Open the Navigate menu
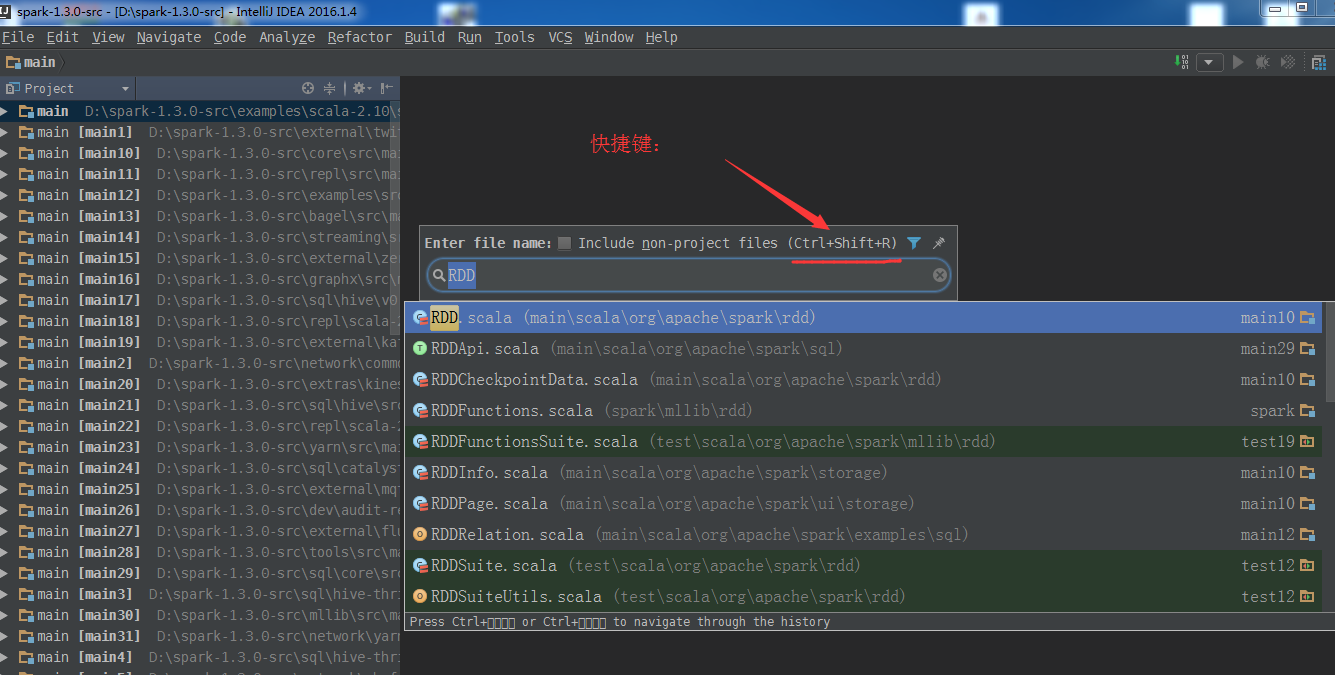 pyautogui.click(x=169, y=37)
